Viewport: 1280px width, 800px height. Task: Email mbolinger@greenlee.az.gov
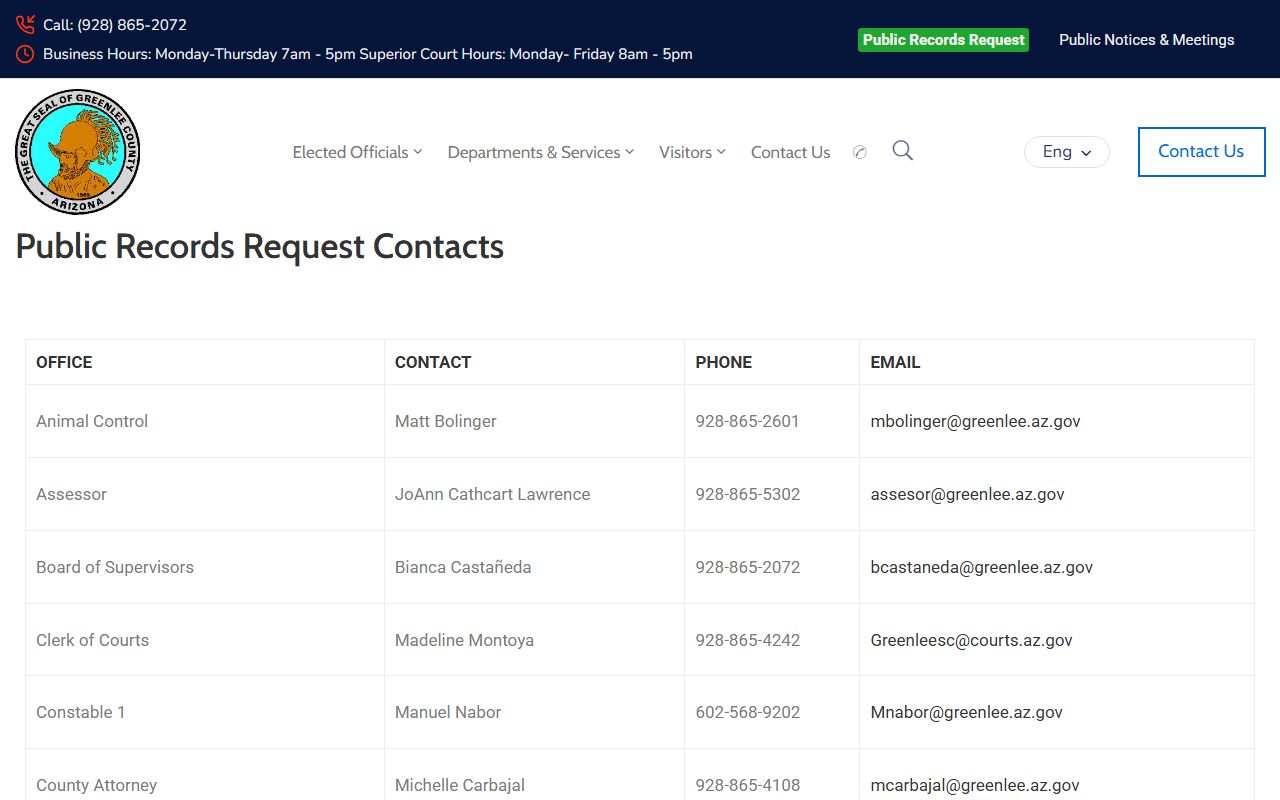point(975,421)
